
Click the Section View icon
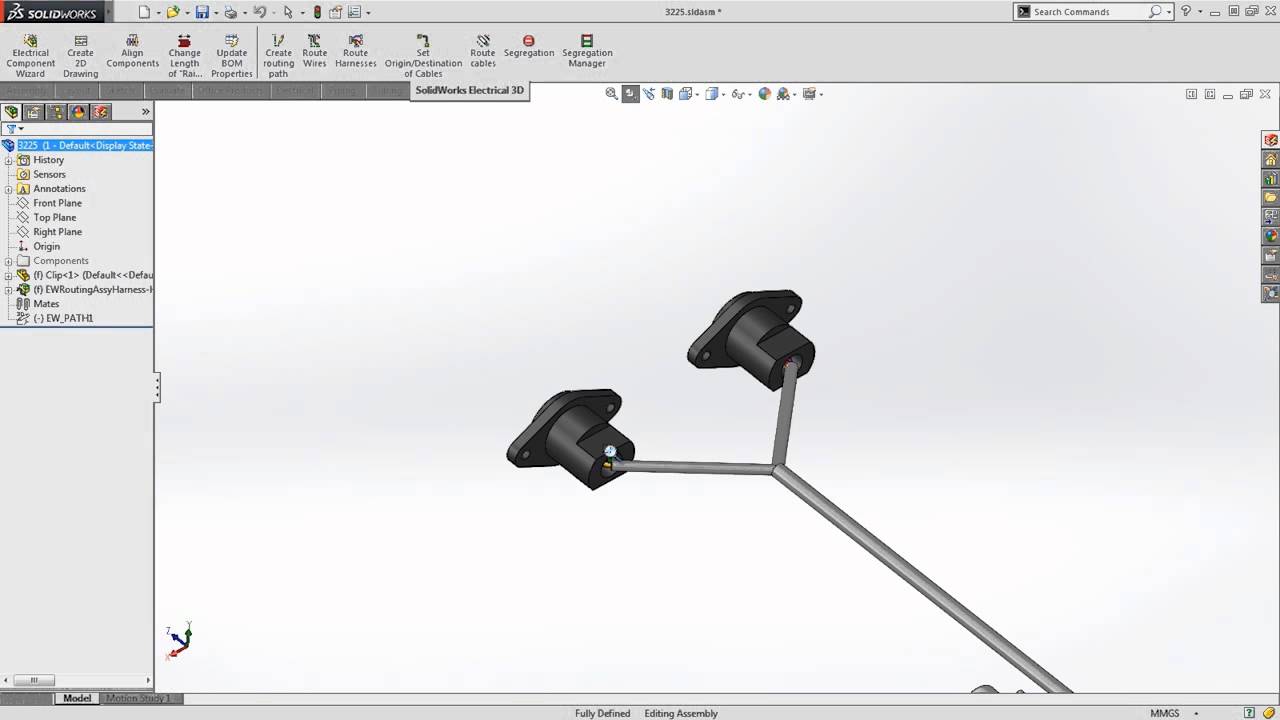[x=667, y=93]
